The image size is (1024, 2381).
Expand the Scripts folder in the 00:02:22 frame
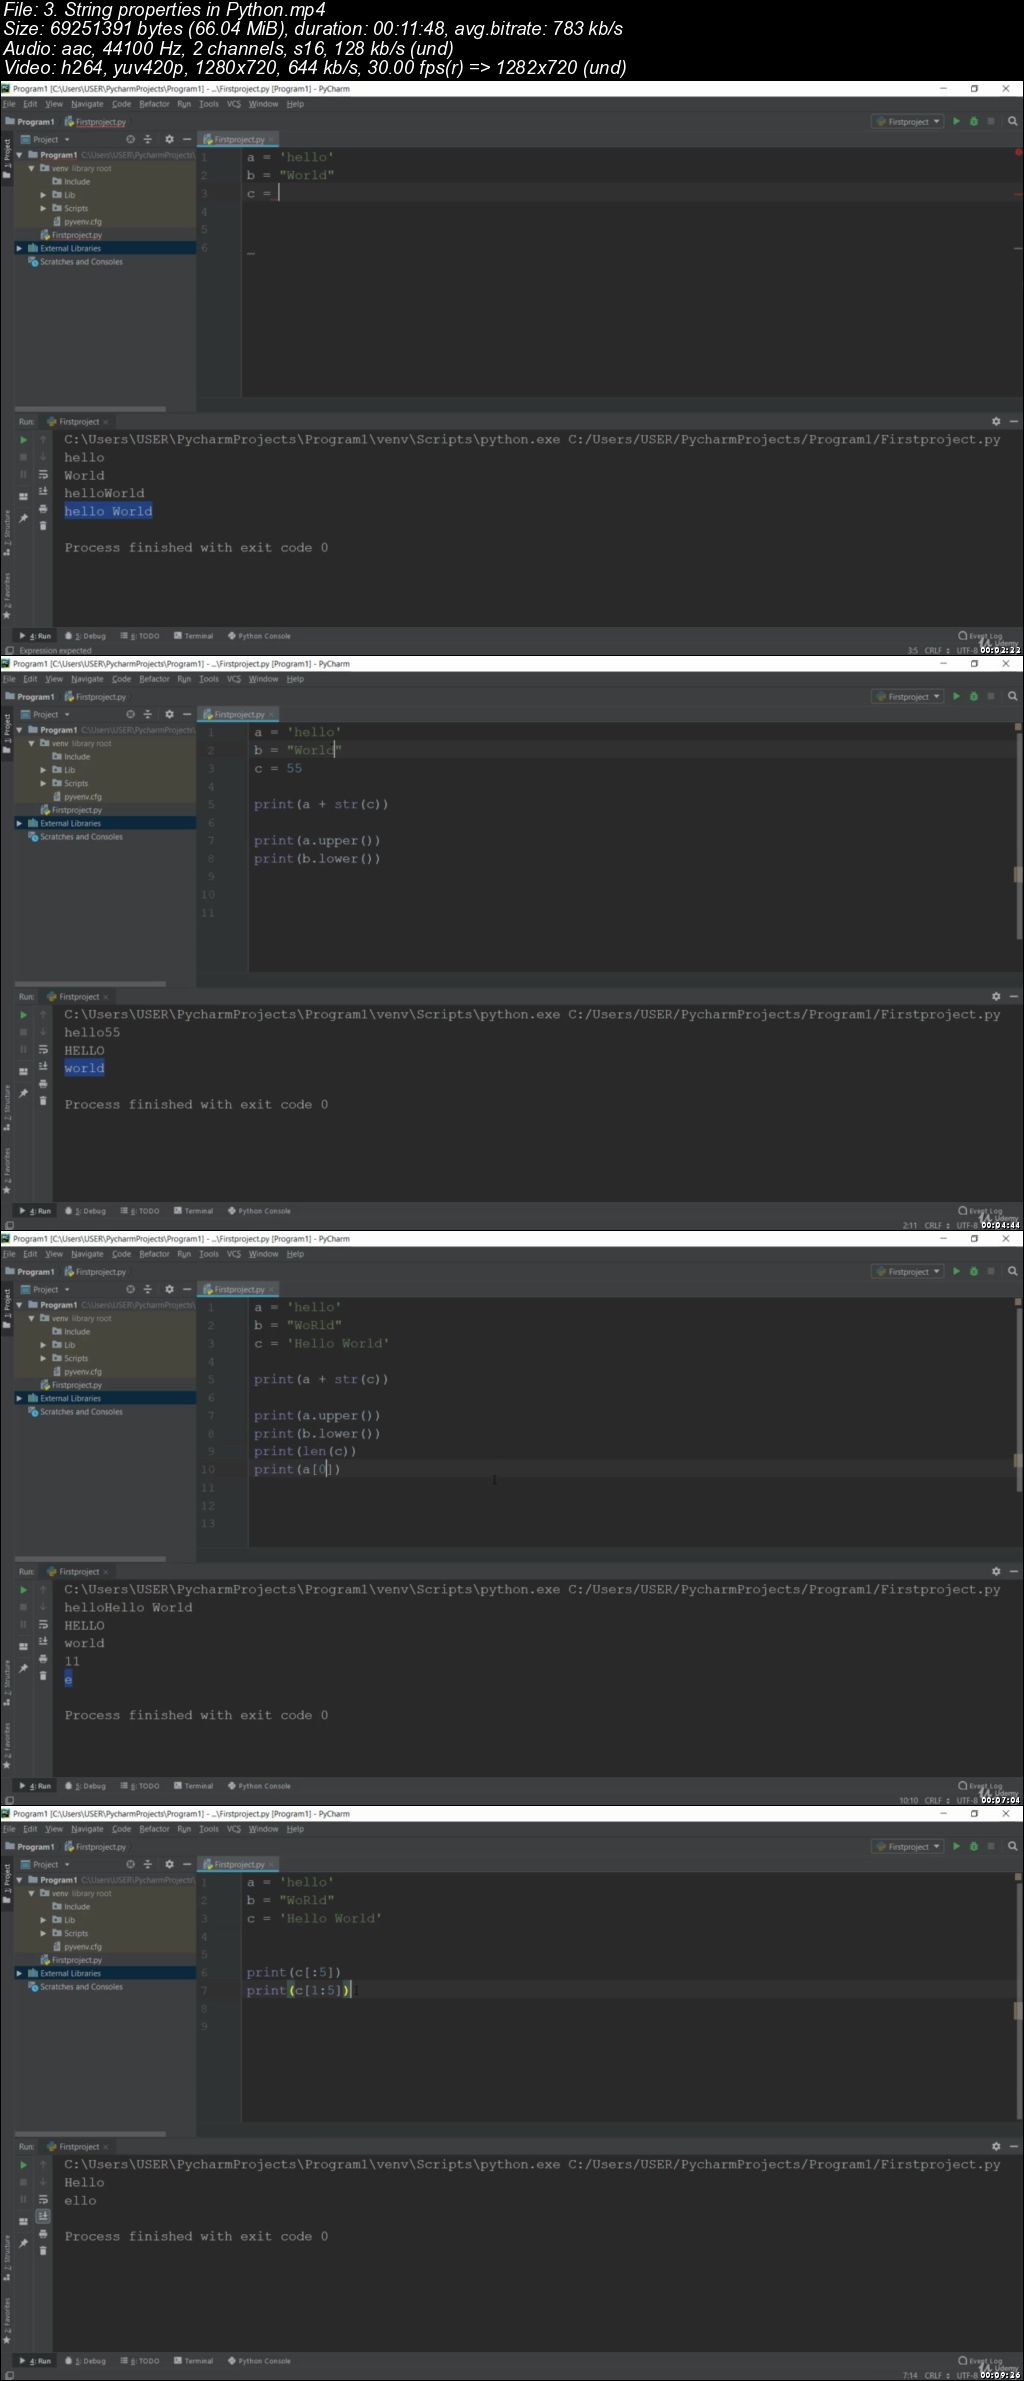[x=43, y=208]
